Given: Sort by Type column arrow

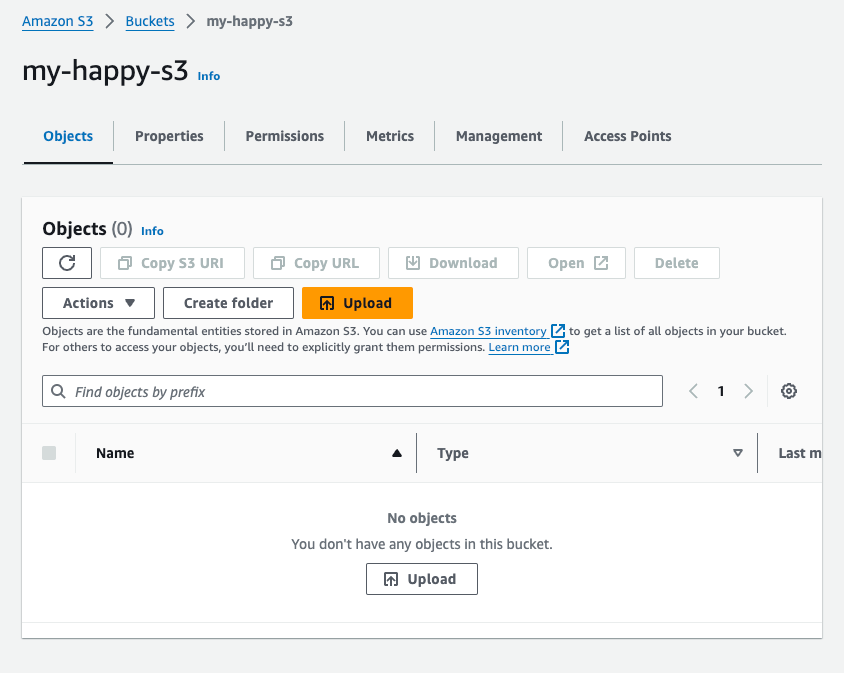Looking at the screenshot, I should coord(738,453).
